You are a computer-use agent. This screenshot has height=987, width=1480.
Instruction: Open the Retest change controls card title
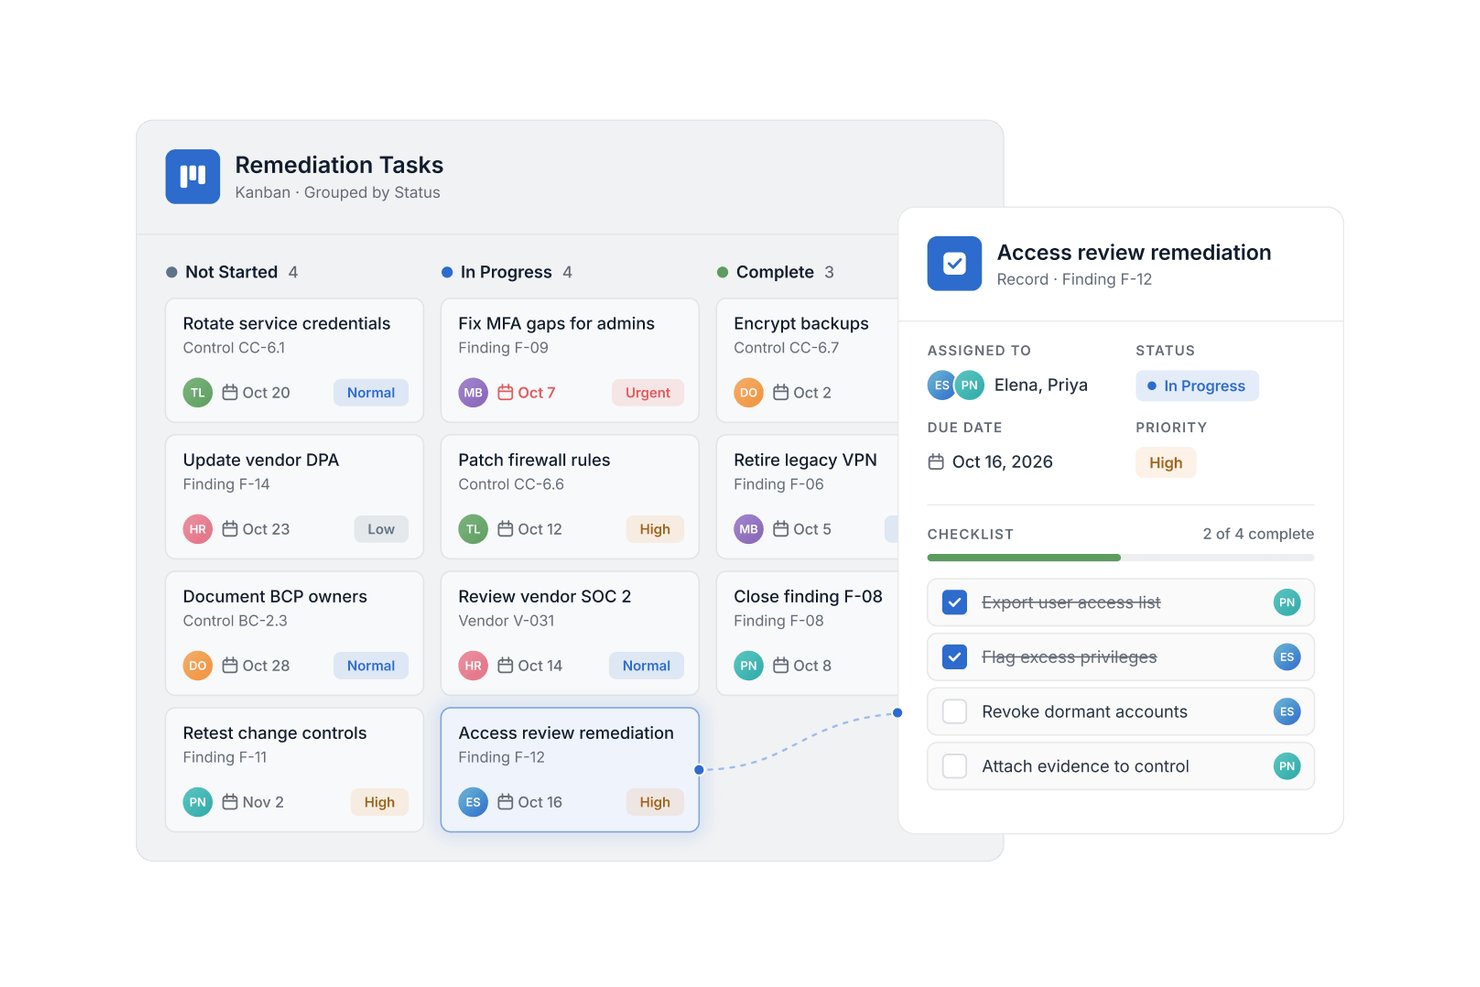coord(275,733)
